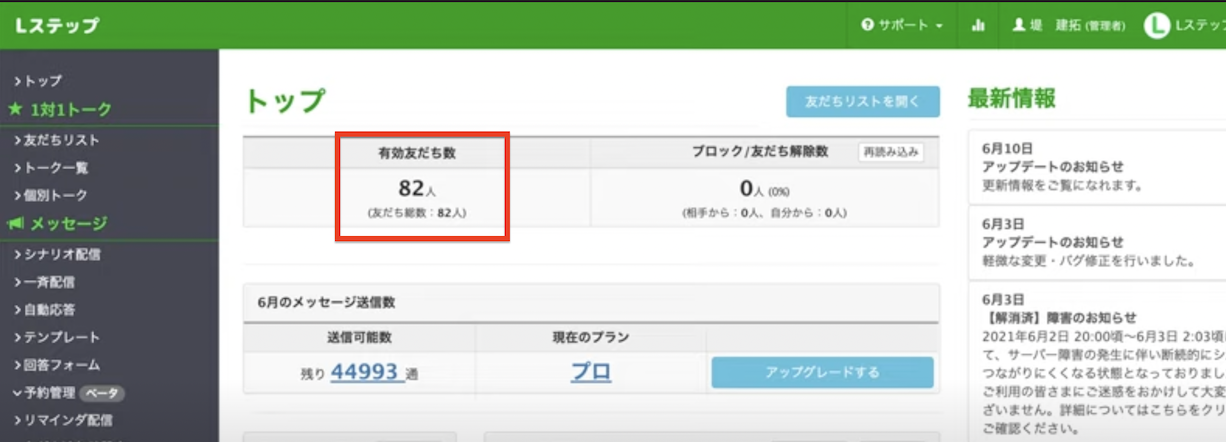This screenshot has height=442, width=1226.
Task: Collapse the 予約管理 sidebar group
Action: point(43,393)
